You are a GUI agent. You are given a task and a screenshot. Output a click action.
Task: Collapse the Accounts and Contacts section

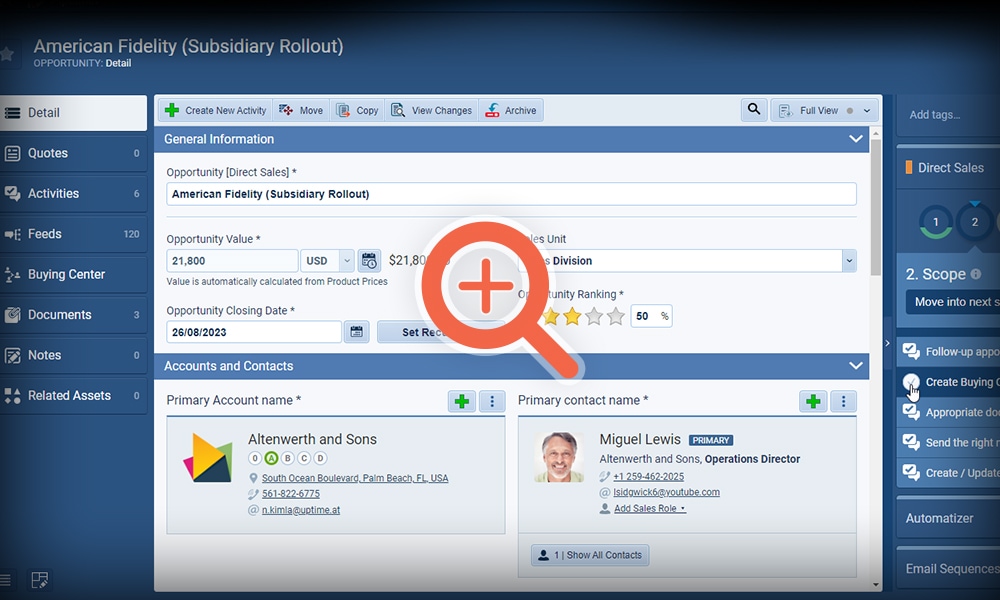click(x=856, y=366)
